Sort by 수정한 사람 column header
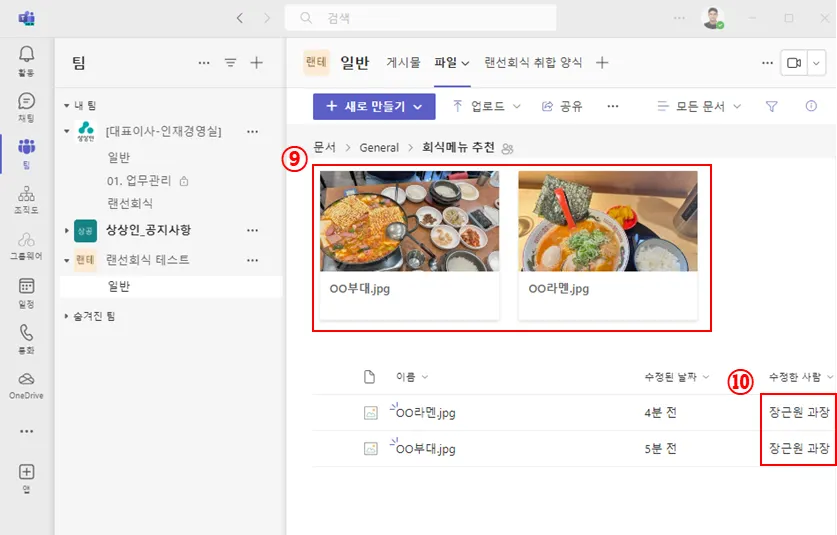This screenshot has height=535, width=837. pos(800,377)
